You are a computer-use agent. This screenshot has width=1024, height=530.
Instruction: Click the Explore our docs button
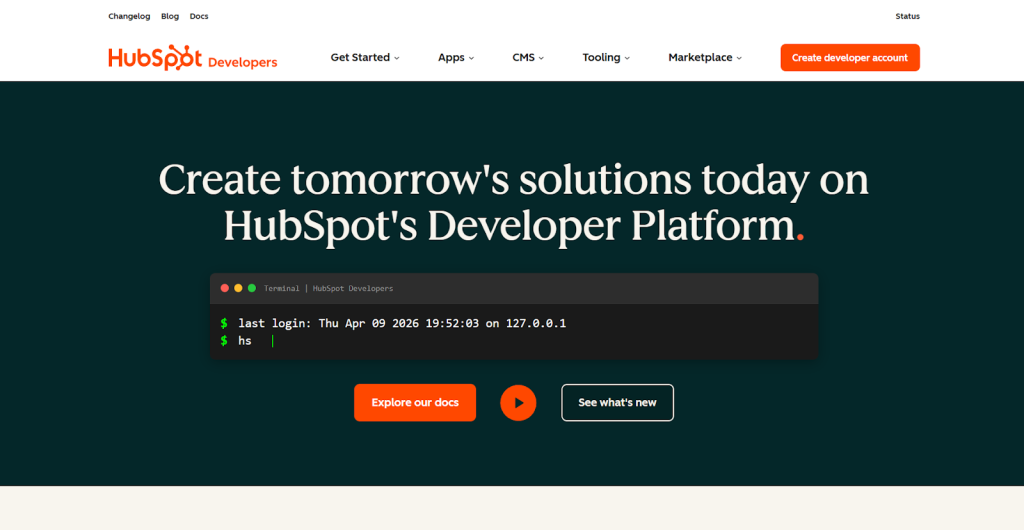point(415,403)
